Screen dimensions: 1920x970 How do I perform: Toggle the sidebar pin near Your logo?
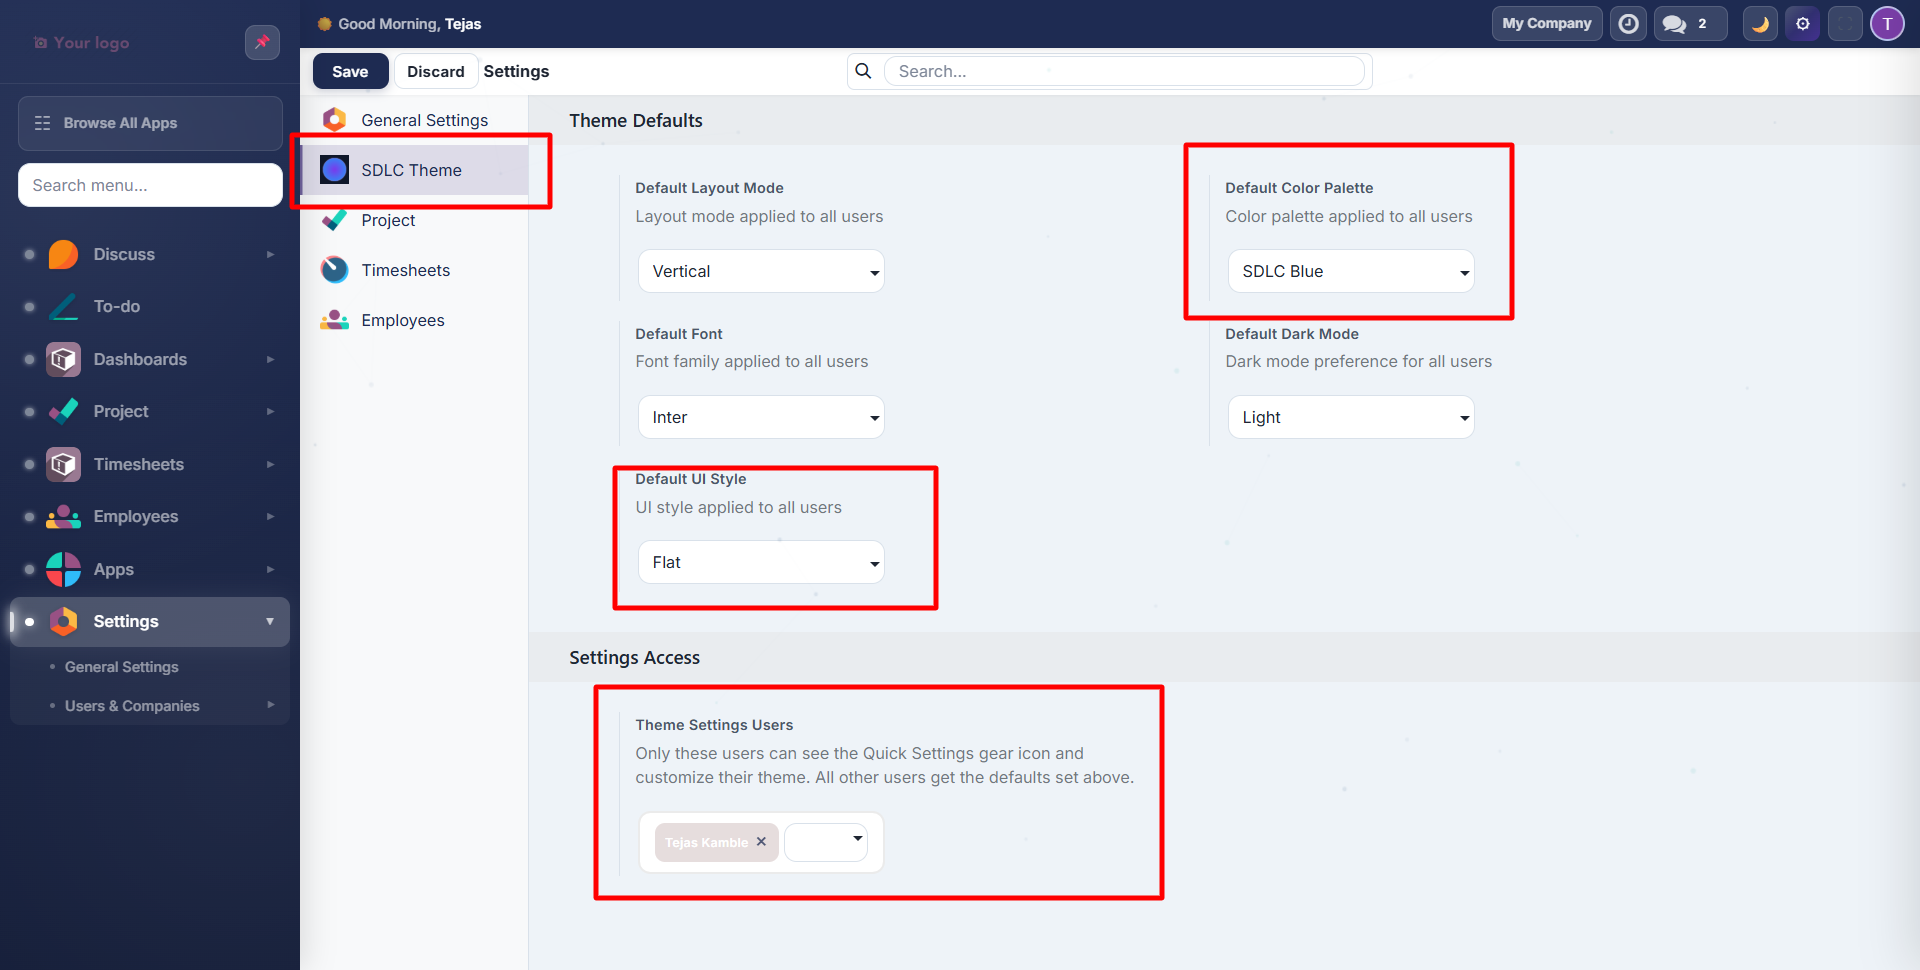point(262,42)
